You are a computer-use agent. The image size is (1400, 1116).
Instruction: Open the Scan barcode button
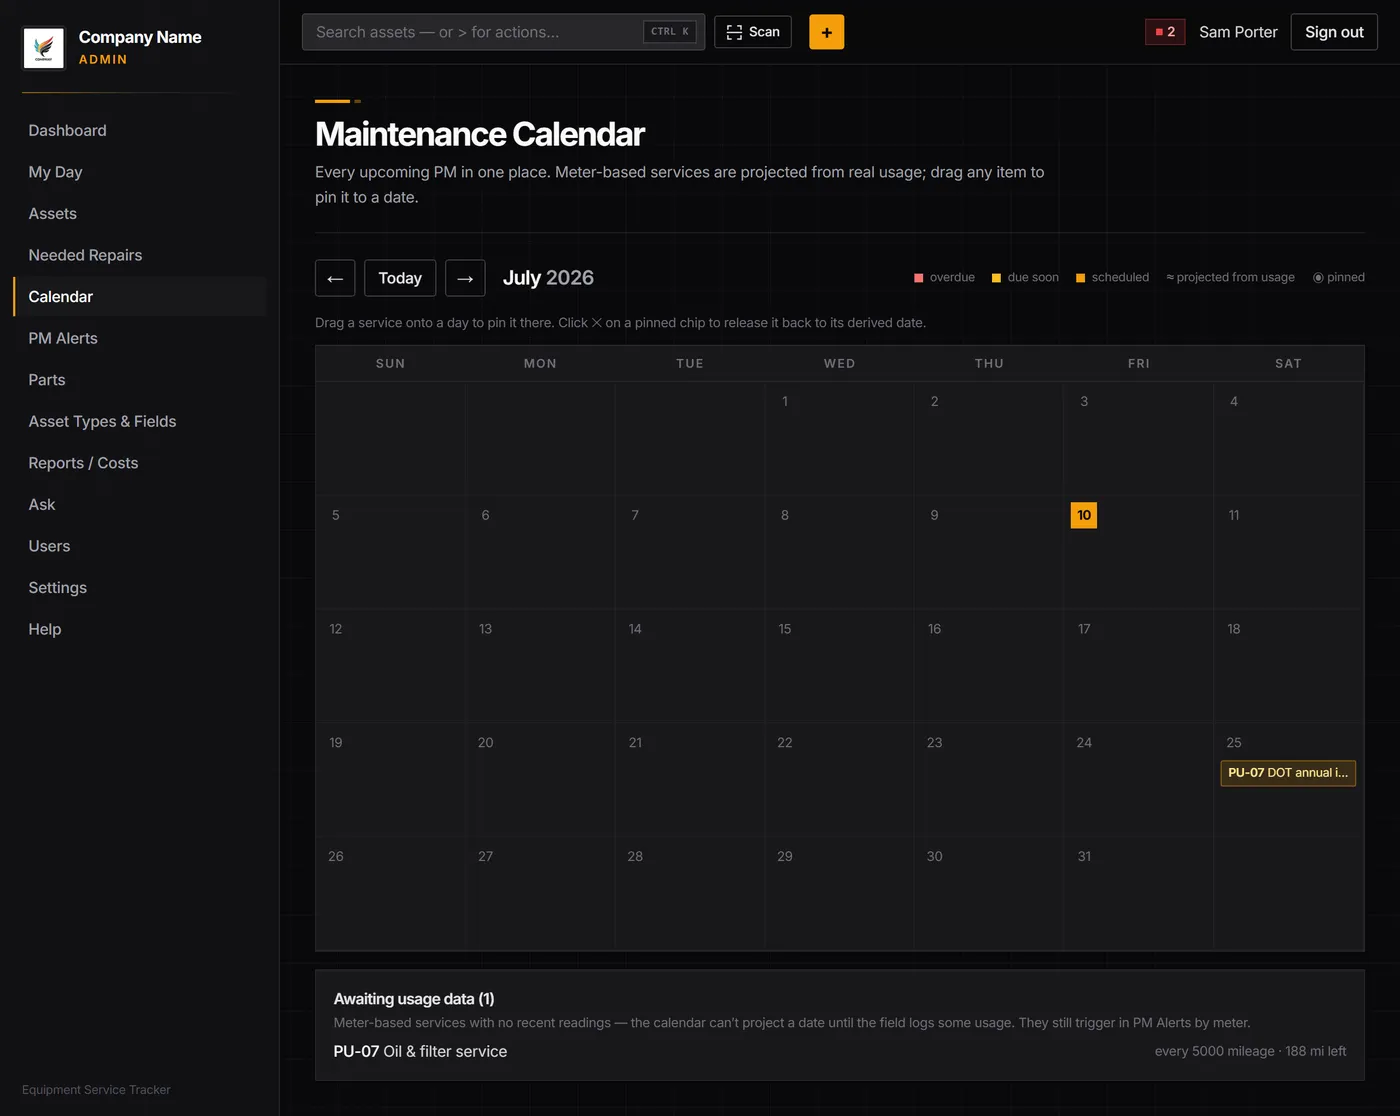point(753,32)
